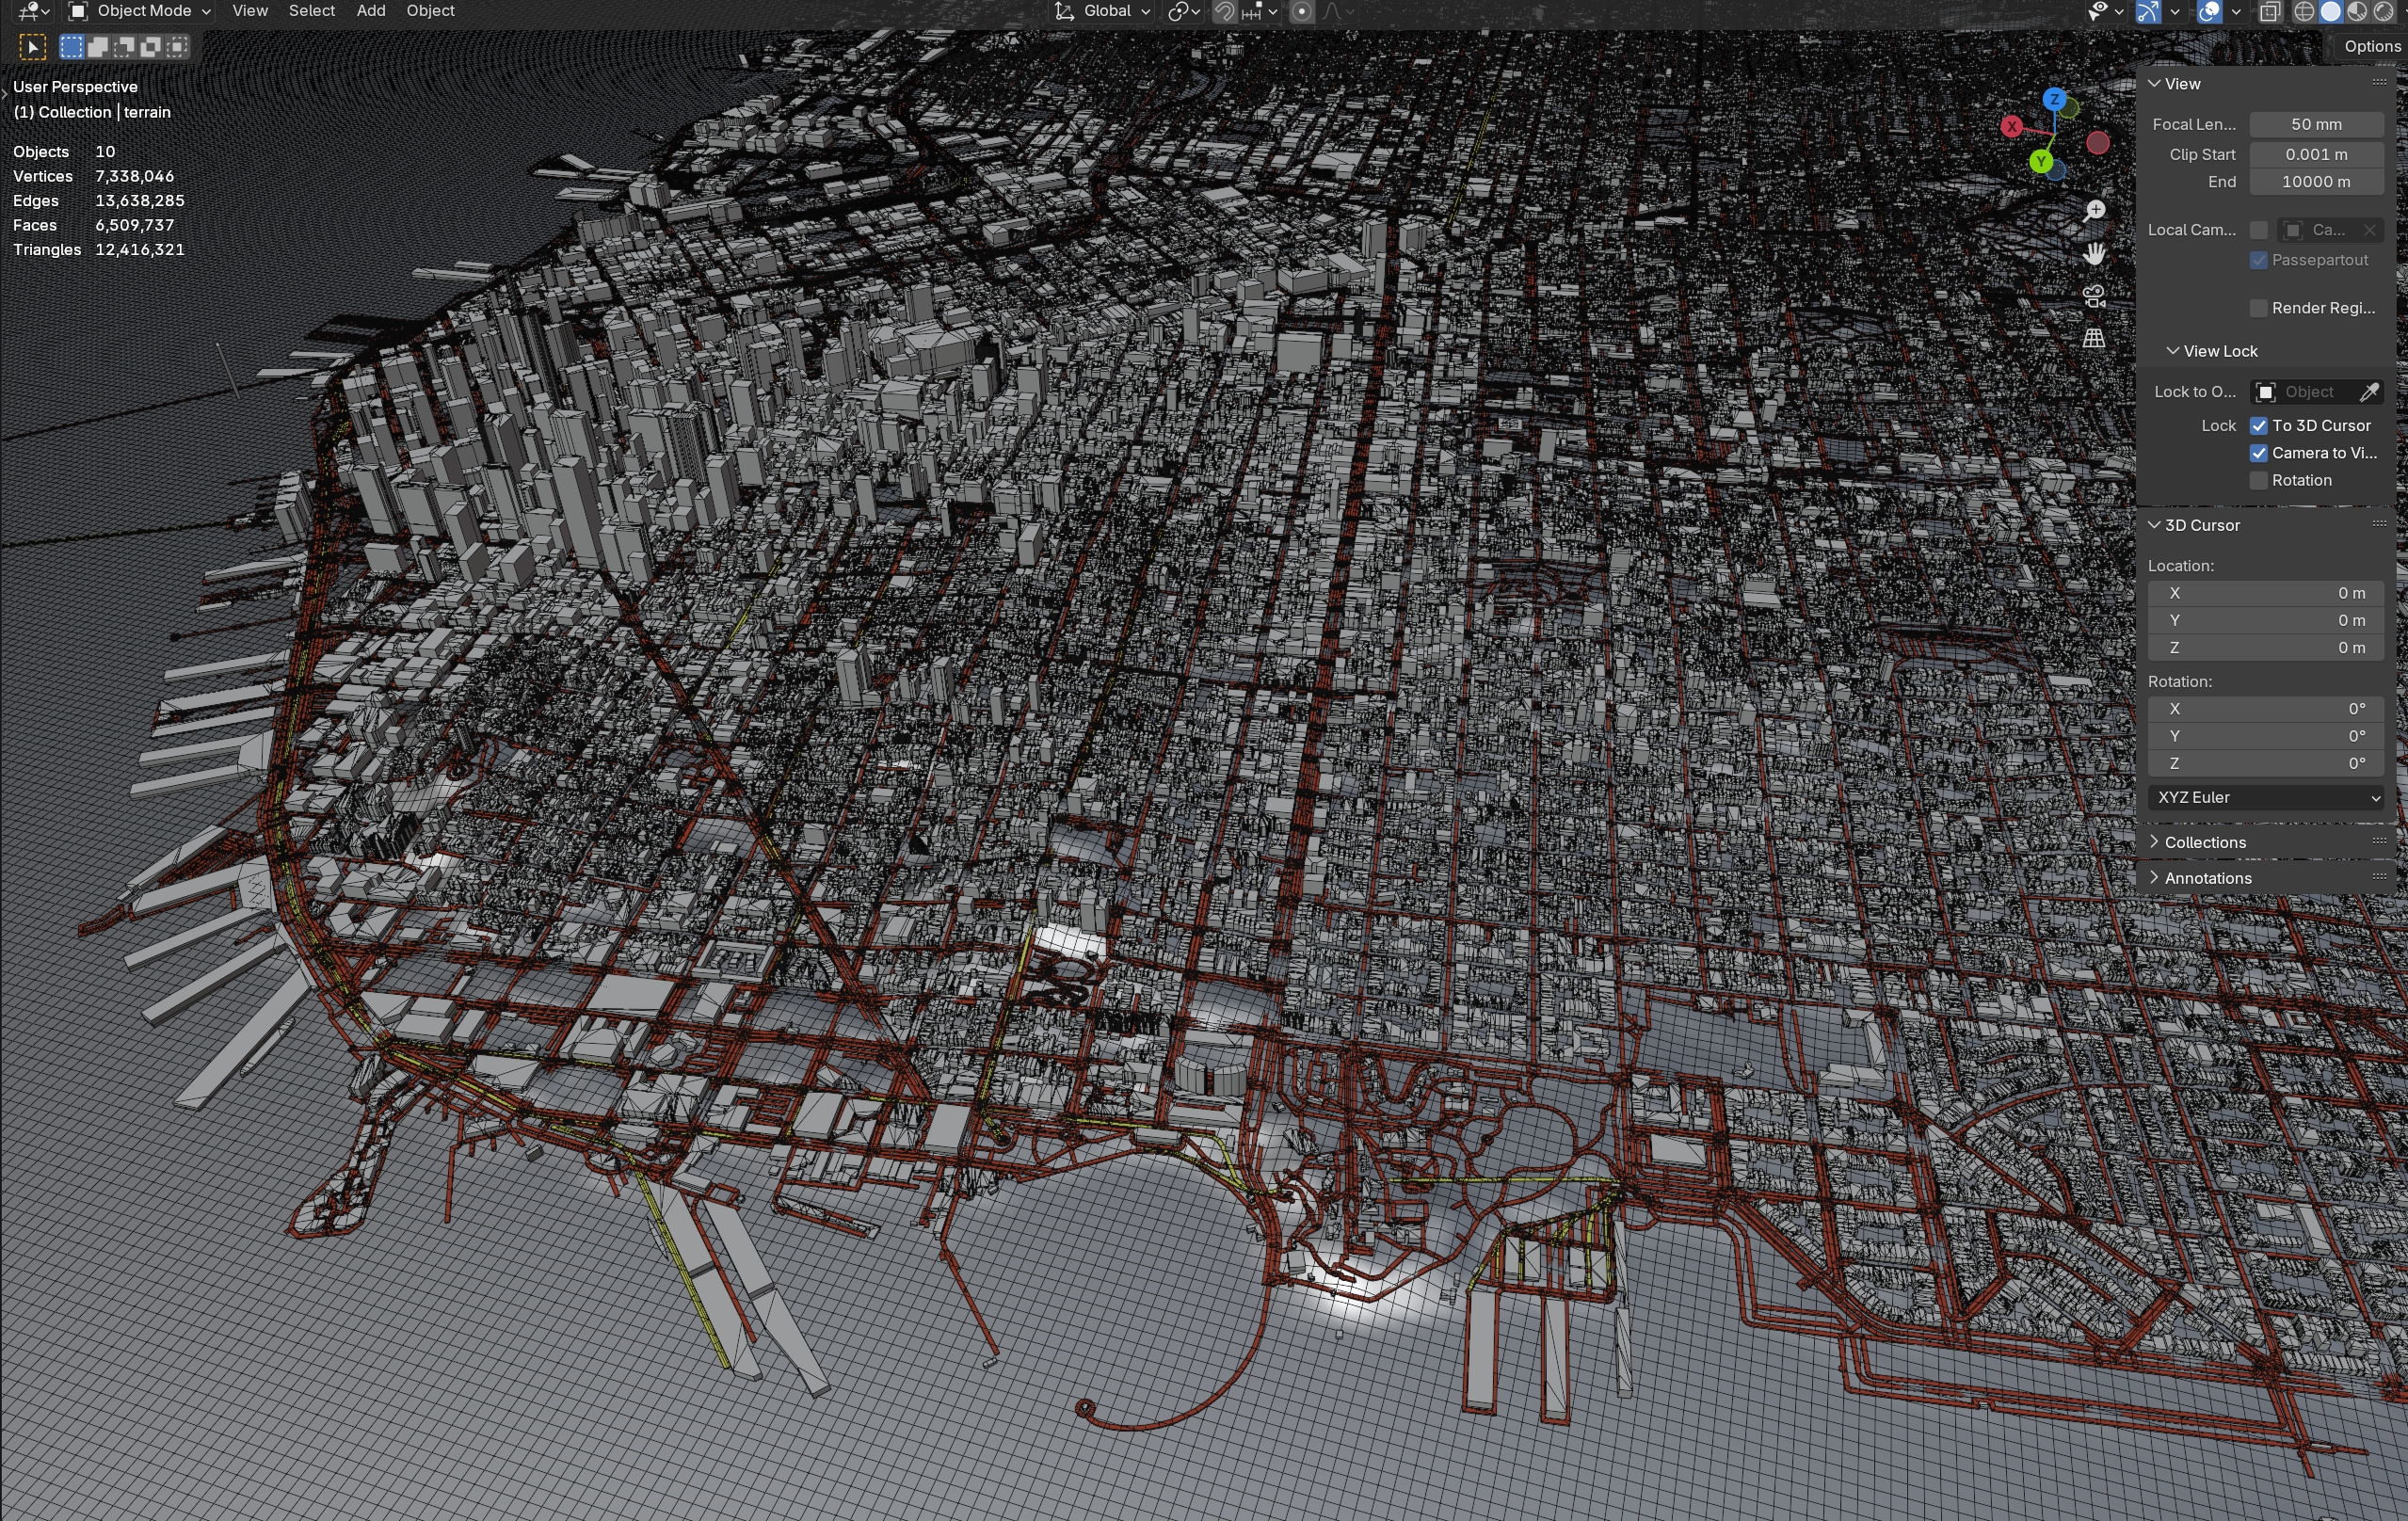Screen dimensions: 2408x1521
Task: Toggle proportional editing icon in header
Action: click(x=1302, y=11)
